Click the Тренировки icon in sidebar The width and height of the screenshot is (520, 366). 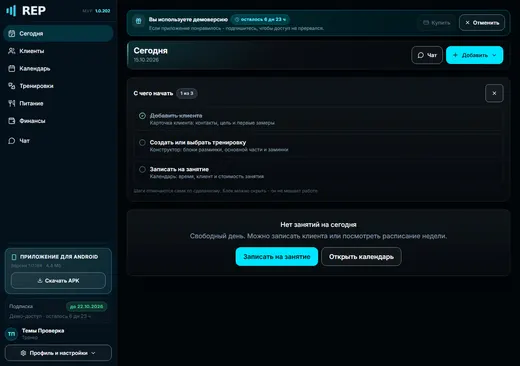12,86
